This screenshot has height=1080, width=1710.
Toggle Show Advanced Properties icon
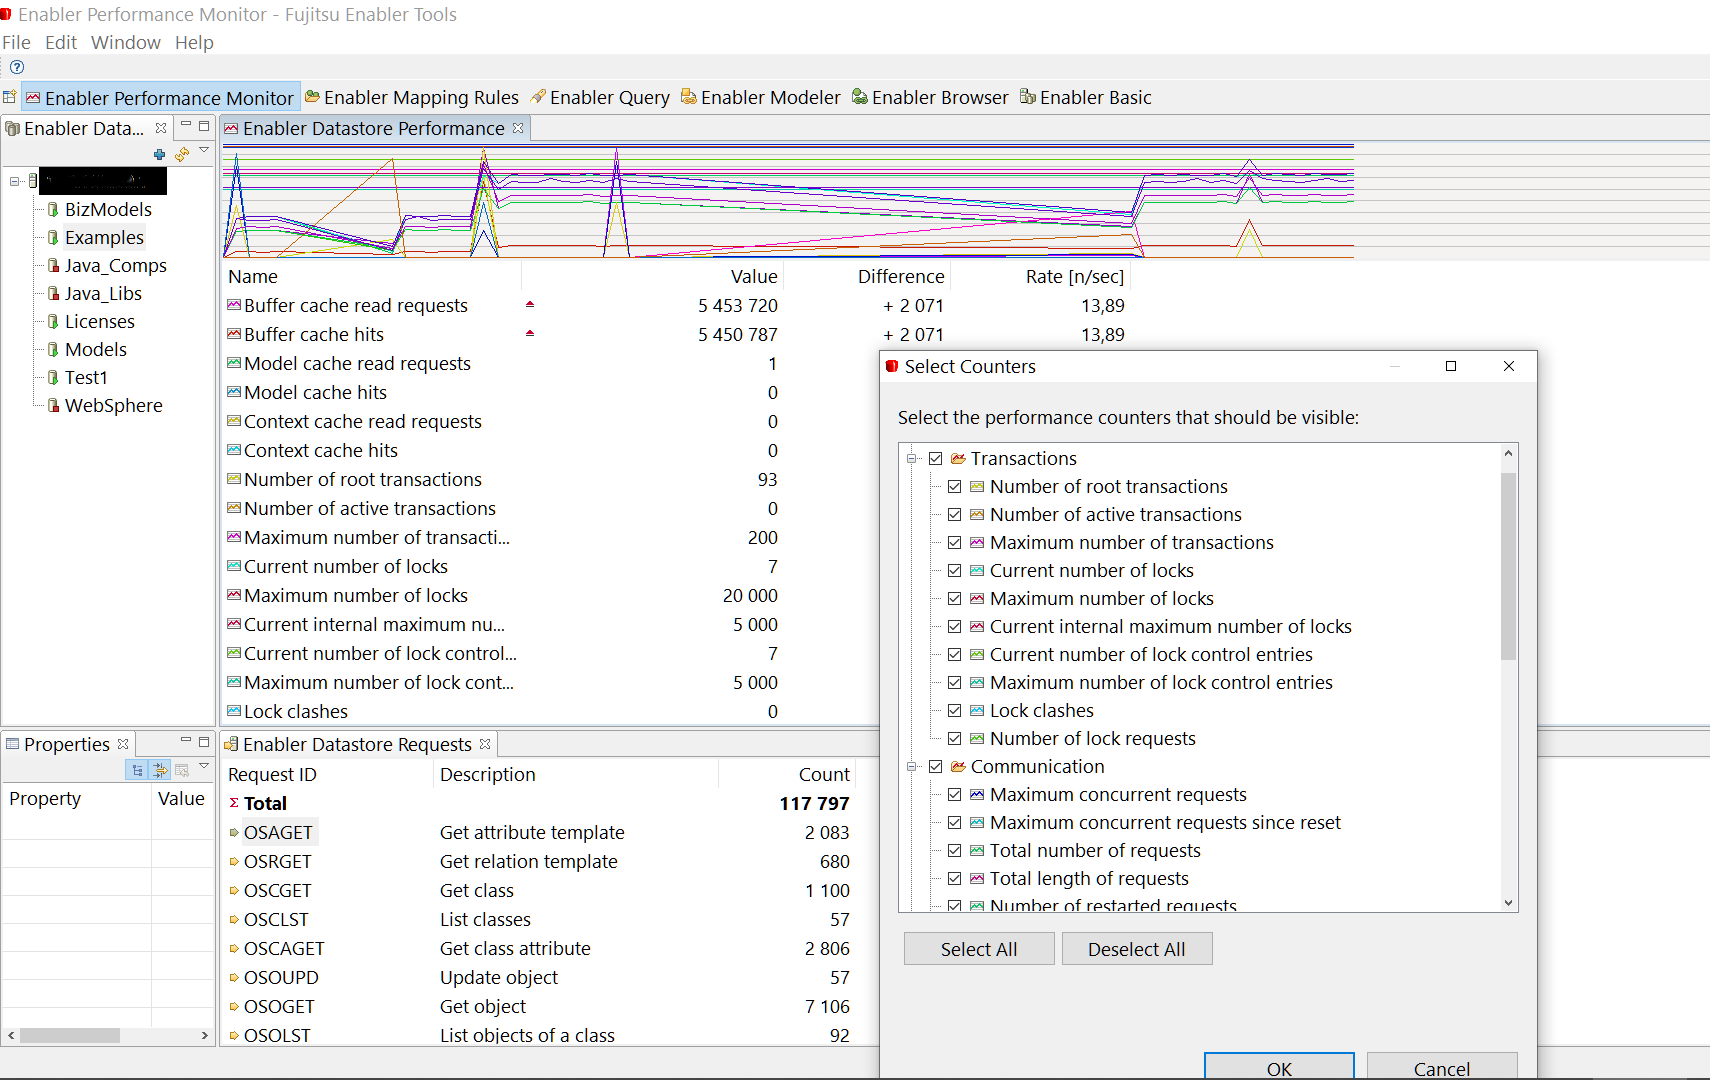click(159, 770)
